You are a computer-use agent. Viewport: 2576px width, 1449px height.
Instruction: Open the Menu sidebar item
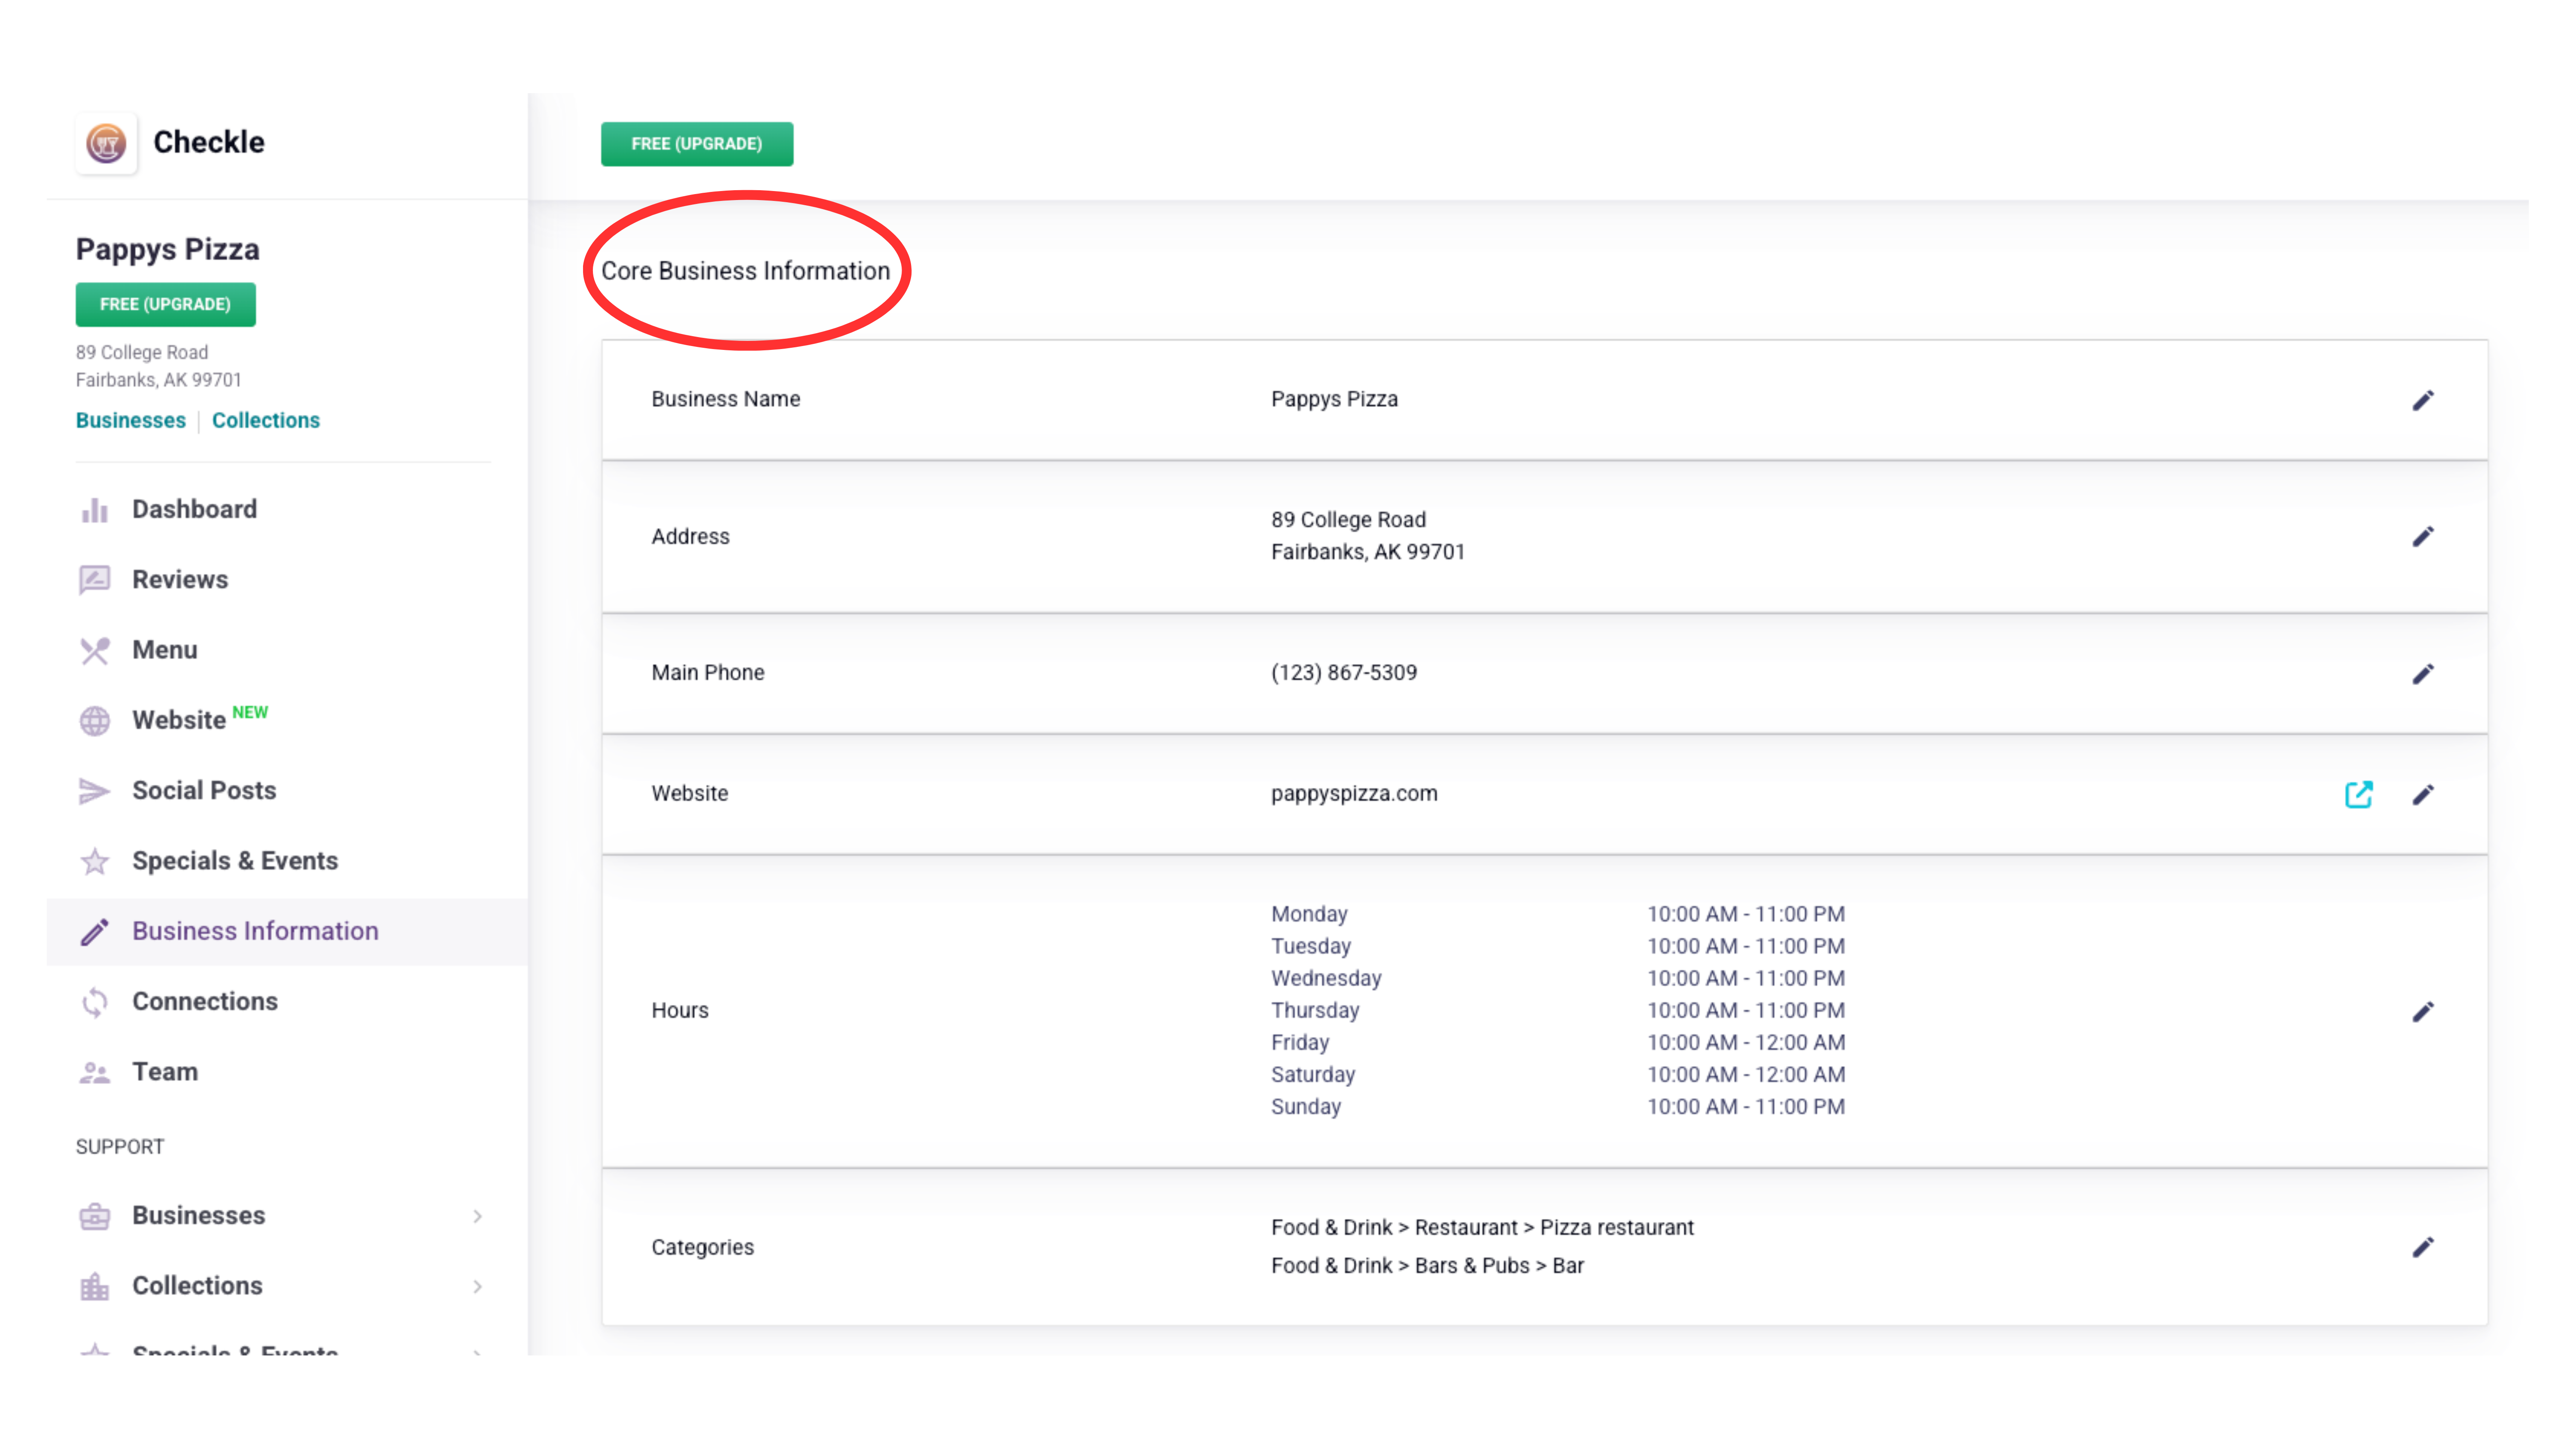pyautogui.click(x=287, y=651)
